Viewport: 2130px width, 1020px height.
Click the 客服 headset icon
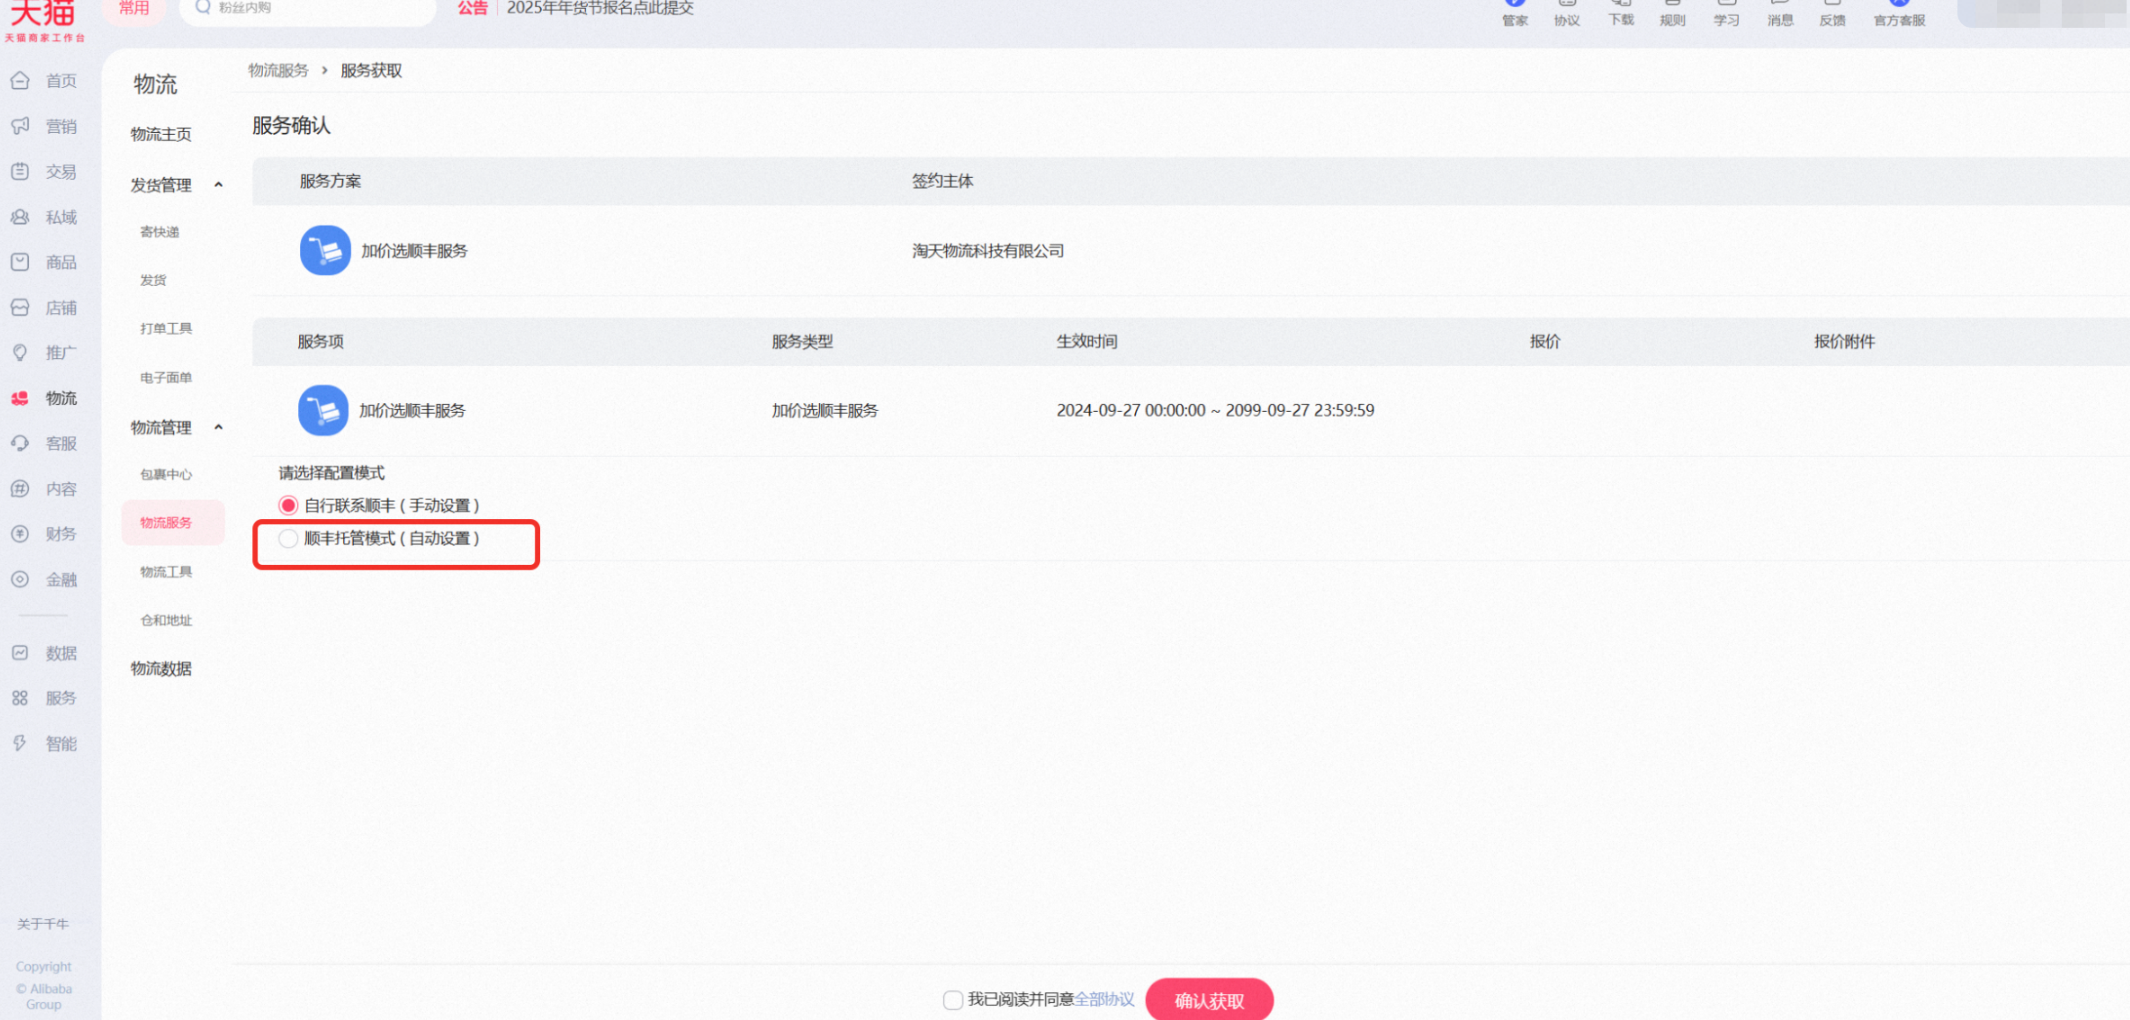pyautogui.click(x=20, y=443)
